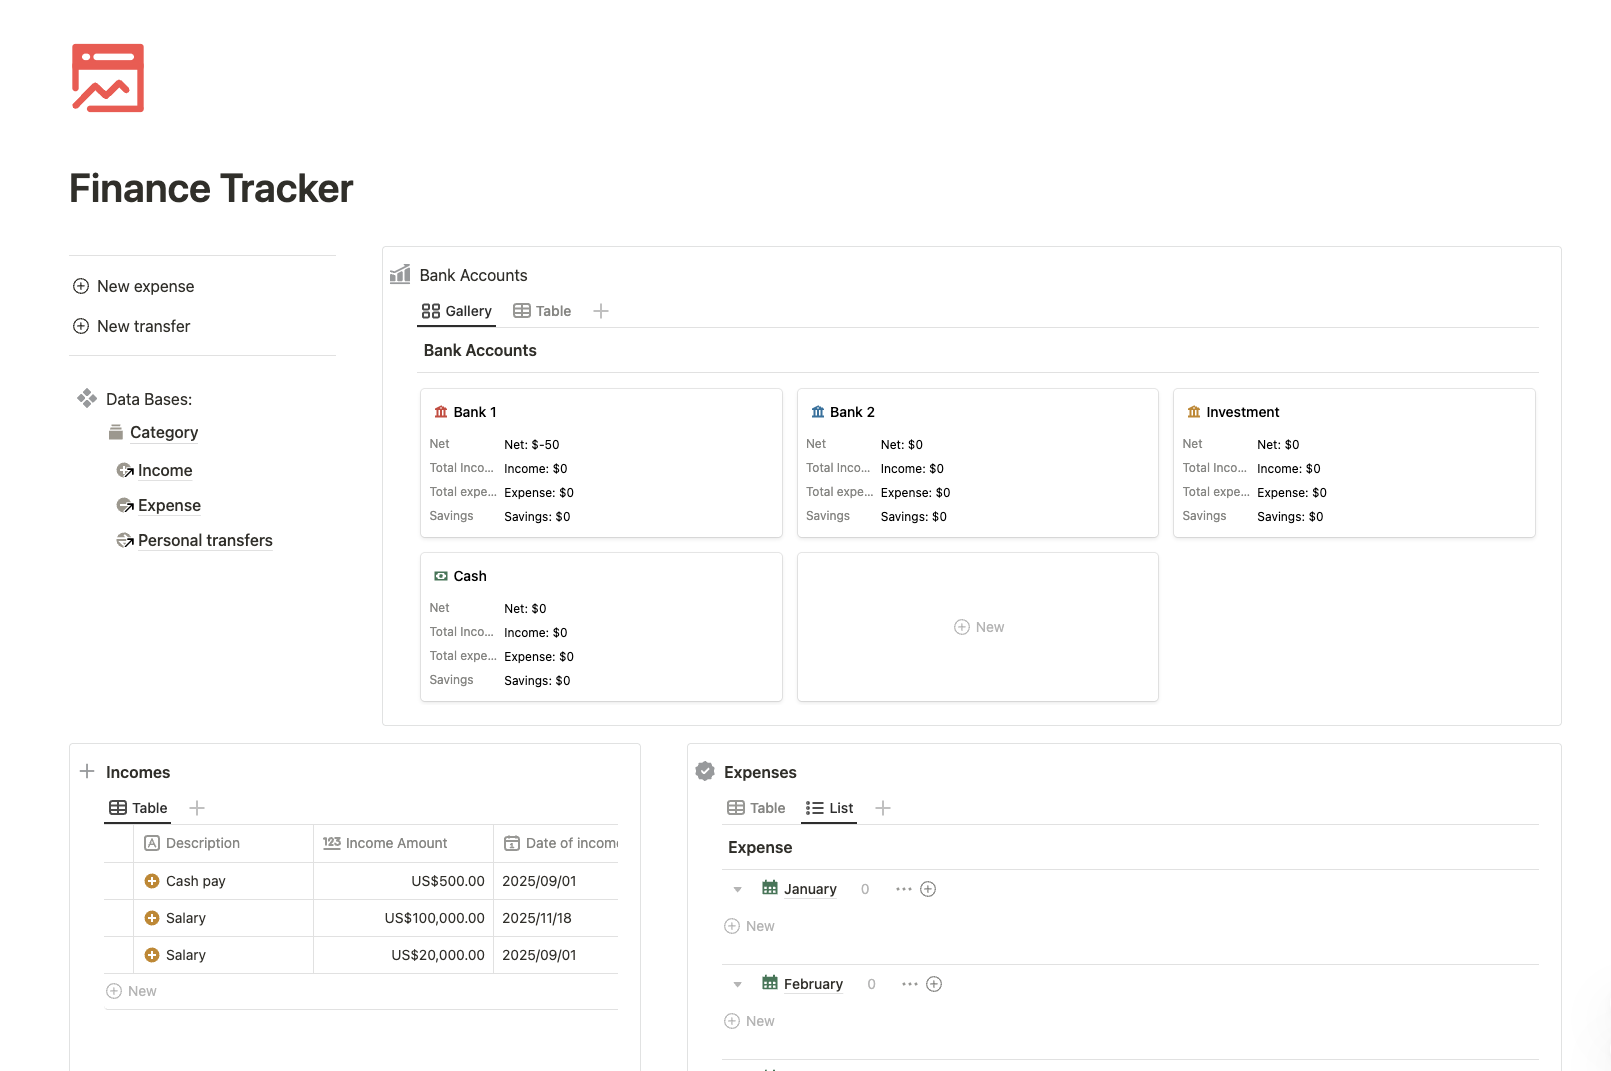Click the Finance Tracker page icon
The height and width of the screenshot is (1071, 1611).
click(108, 78)
